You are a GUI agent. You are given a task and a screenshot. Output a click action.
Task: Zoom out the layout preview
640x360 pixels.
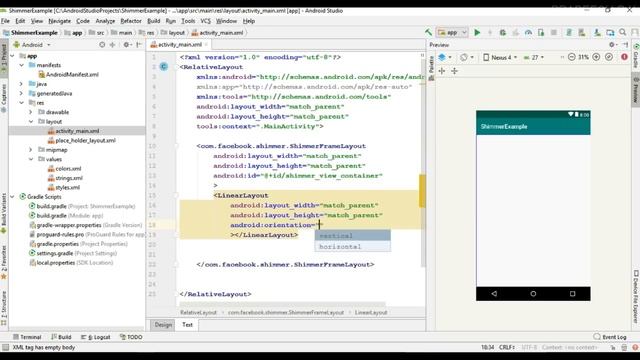point(572,58)
